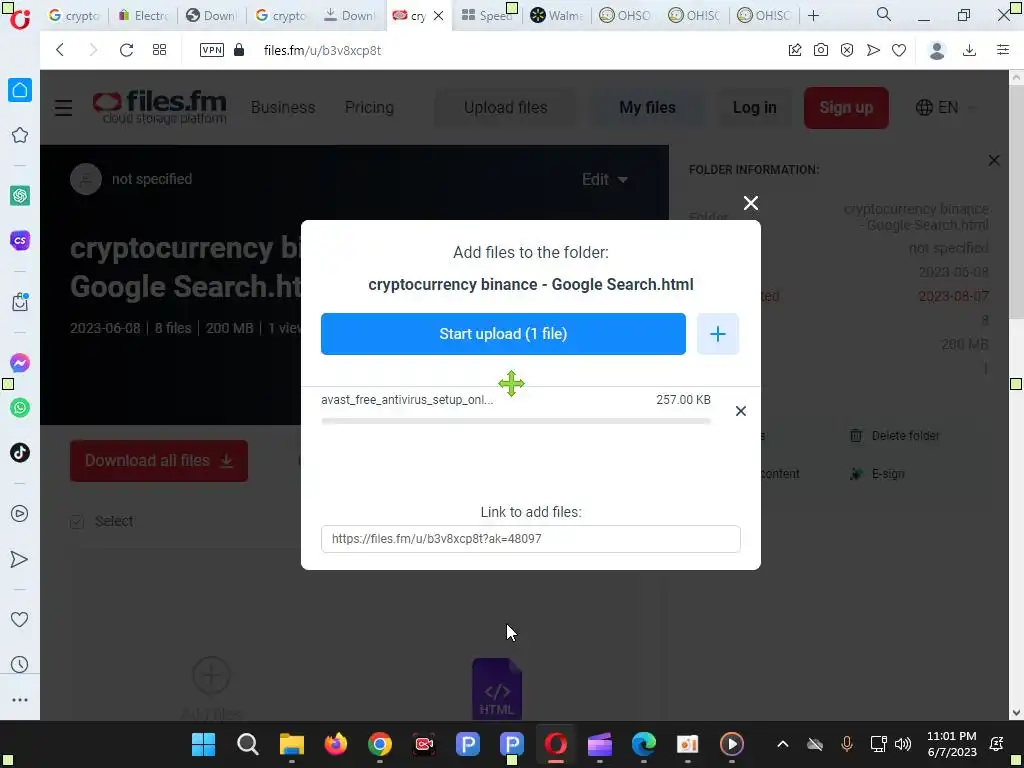
Task: Click the files.fm address bar URL
Action: pos(323,50)
